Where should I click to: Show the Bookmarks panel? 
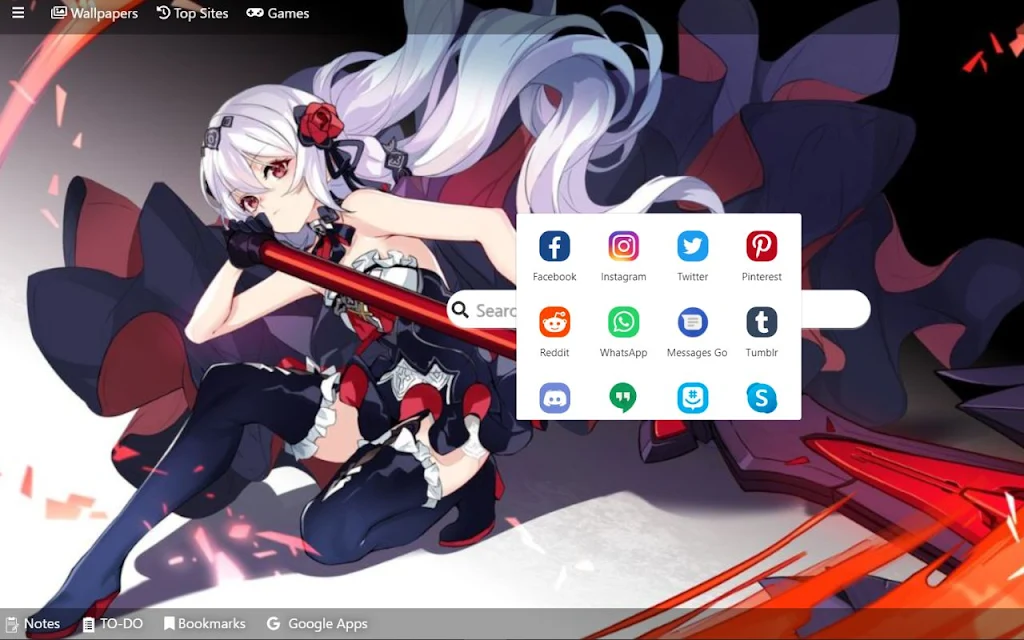[204, 624]
